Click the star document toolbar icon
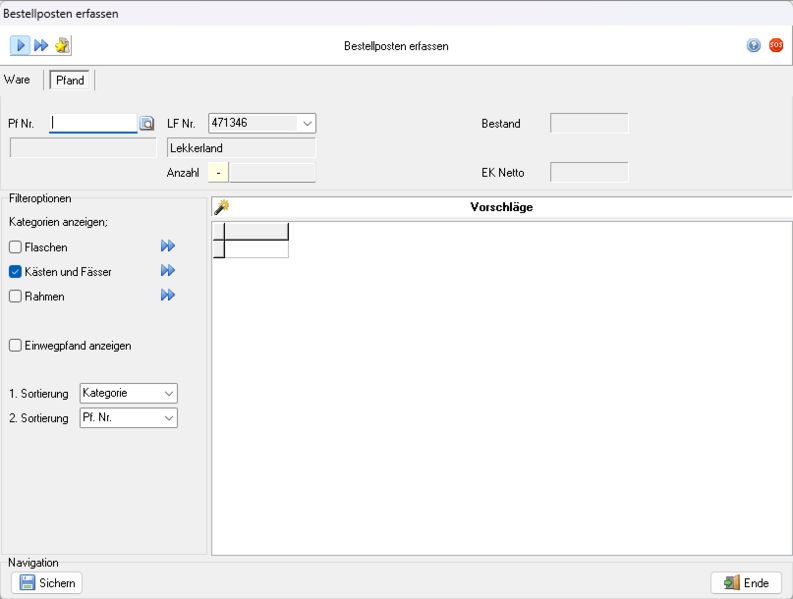The image size is (793, 599). 62,46
